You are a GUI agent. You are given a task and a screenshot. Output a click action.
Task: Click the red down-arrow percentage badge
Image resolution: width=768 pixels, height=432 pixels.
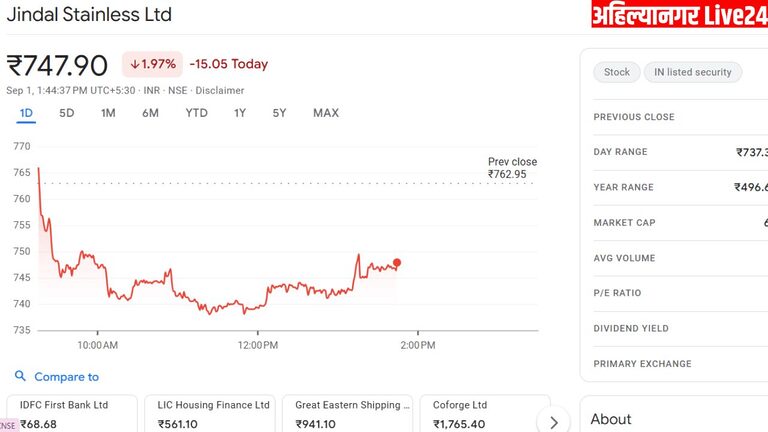coord(152,64)
